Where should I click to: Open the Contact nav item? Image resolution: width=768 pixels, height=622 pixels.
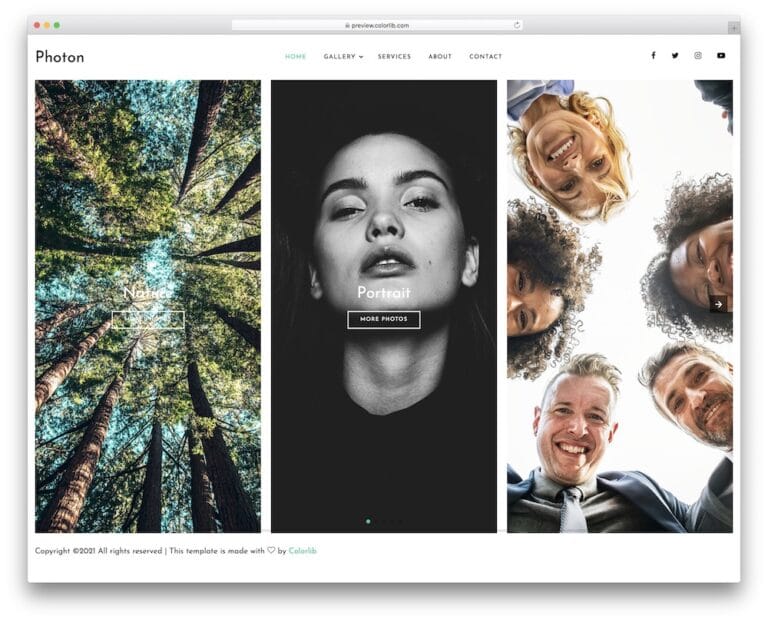485,56
